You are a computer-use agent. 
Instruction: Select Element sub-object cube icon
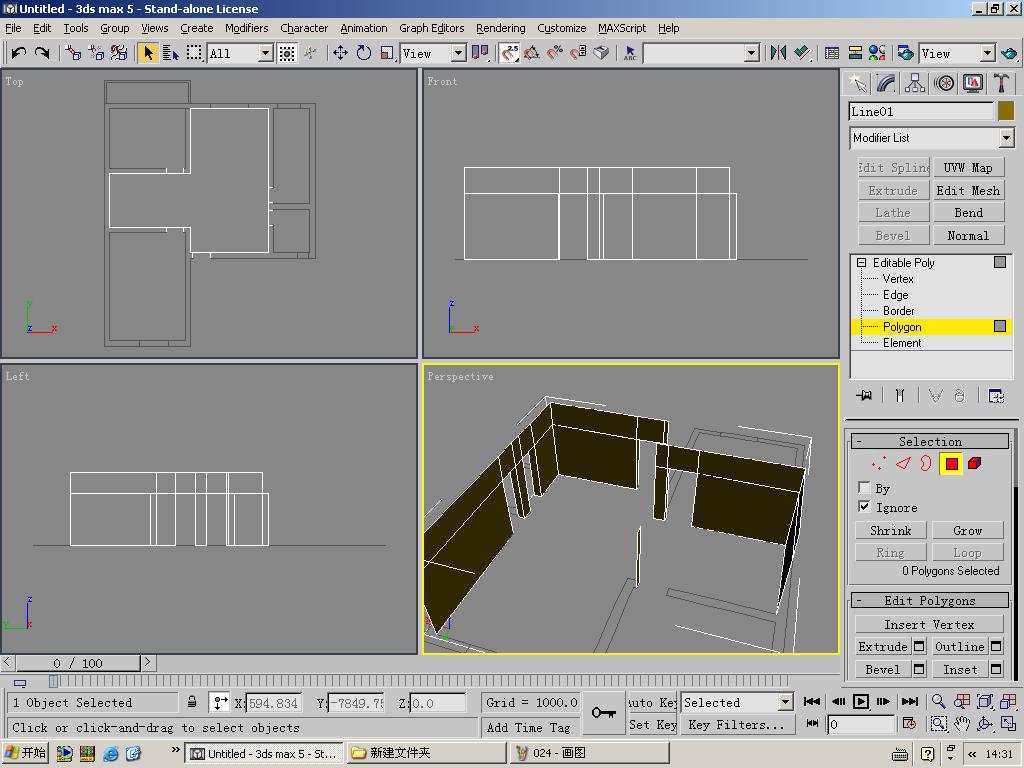pyautogui.click(x=974, y=464)
